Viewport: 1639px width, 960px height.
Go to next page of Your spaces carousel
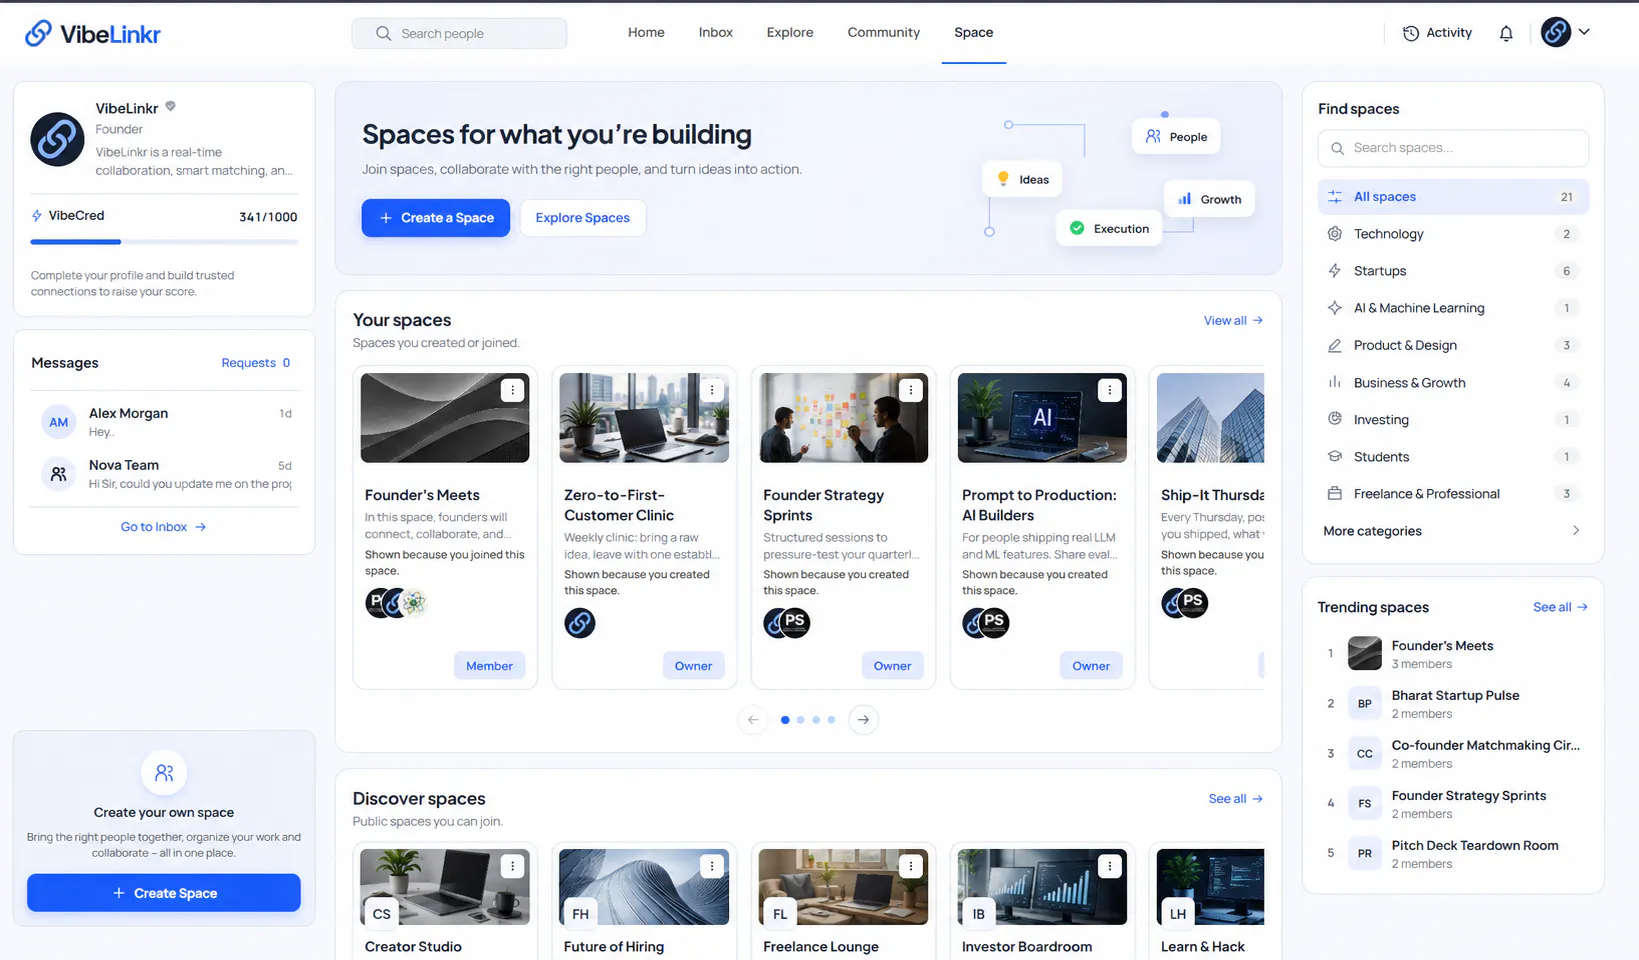864,720
